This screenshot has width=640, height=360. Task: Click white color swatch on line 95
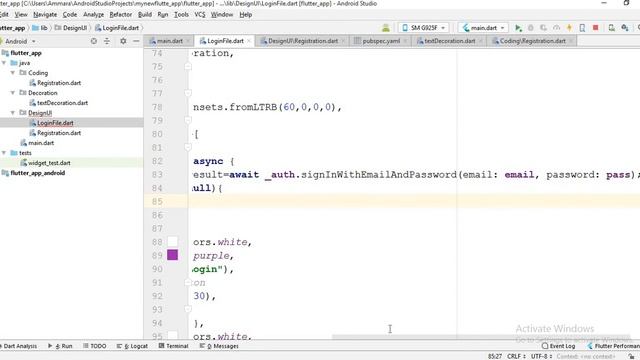(172, 336)
